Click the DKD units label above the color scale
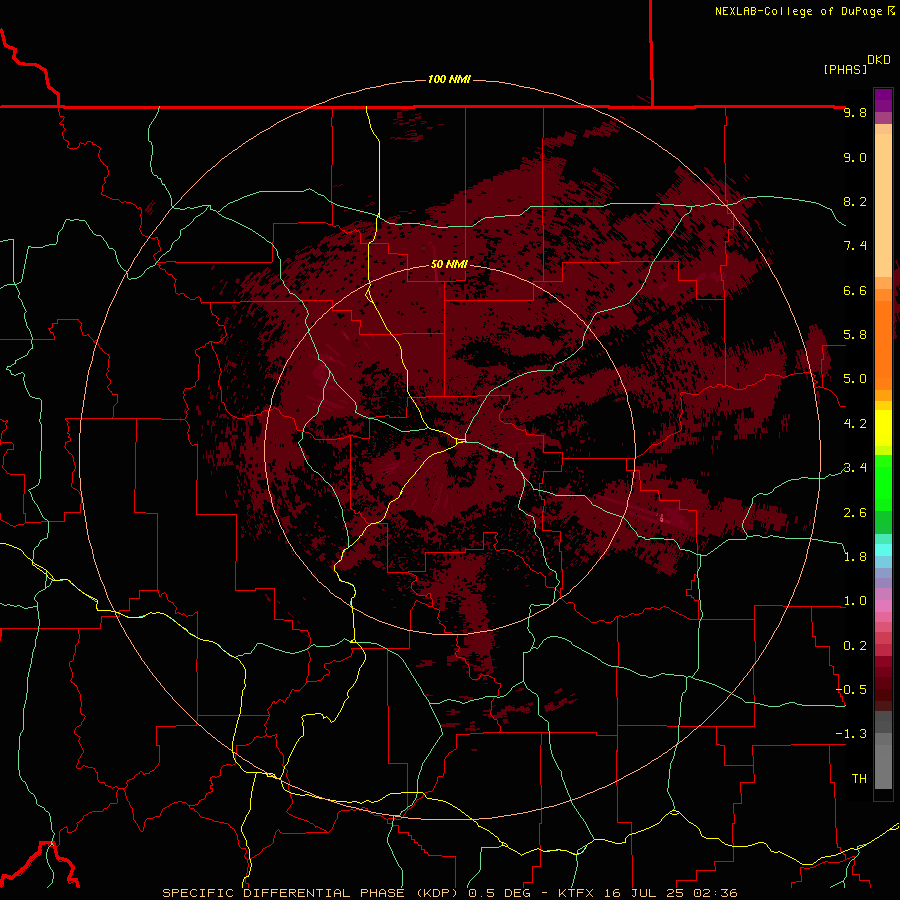This screenshot has height=900, width=900. point(879,60)
